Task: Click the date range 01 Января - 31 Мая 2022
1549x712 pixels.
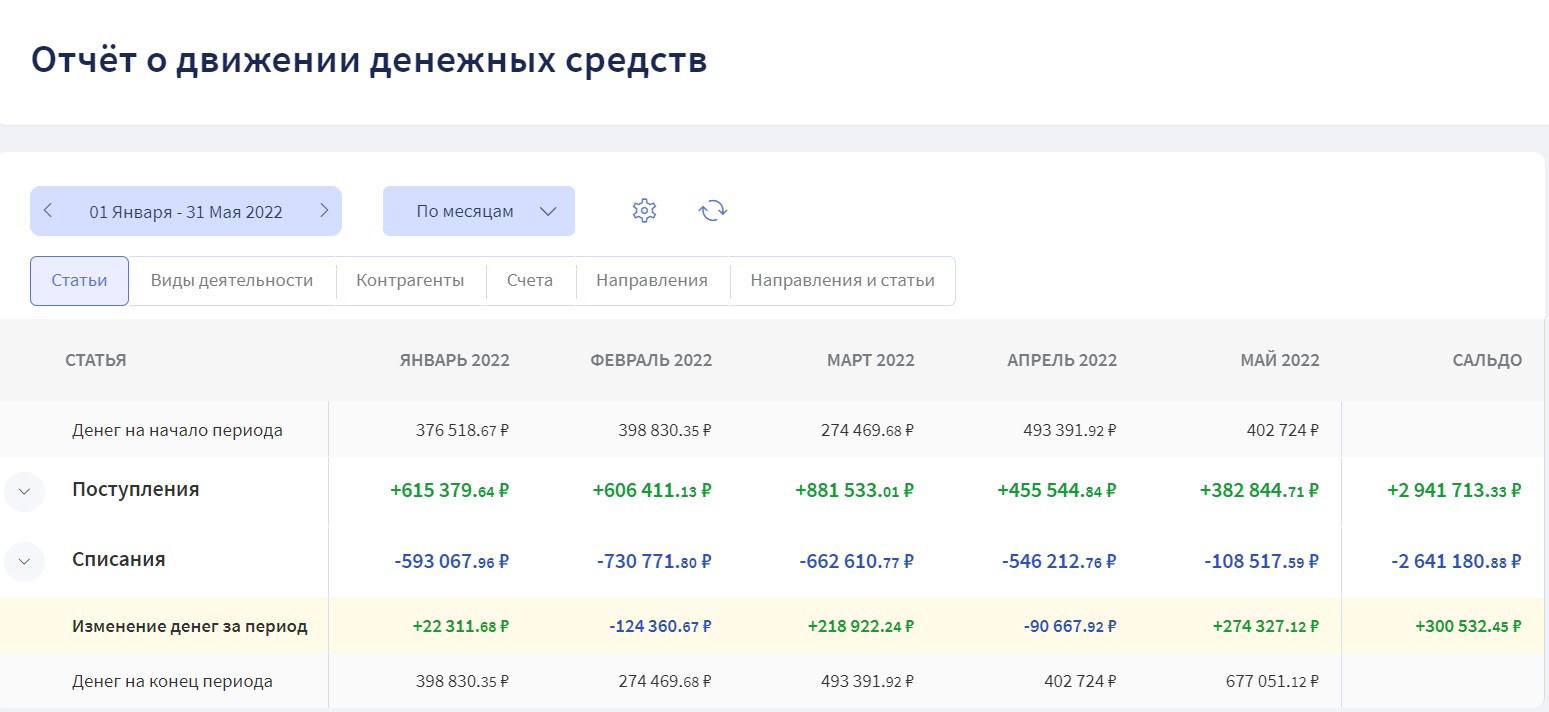Action: click(x=186, y=212)
